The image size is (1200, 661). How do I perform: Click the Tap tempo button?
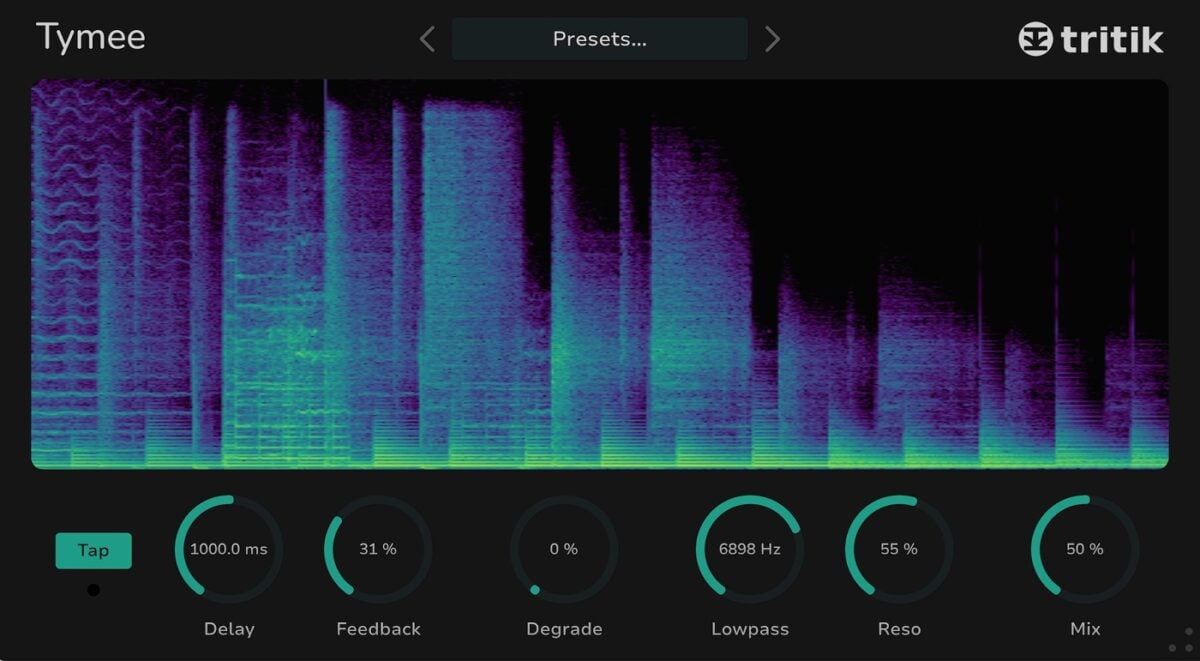[93, 550]
